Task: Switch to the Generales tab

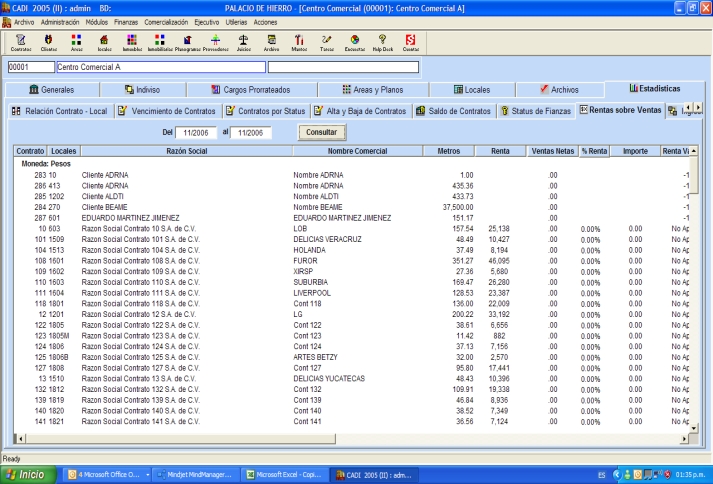Action: pos(52,89)
